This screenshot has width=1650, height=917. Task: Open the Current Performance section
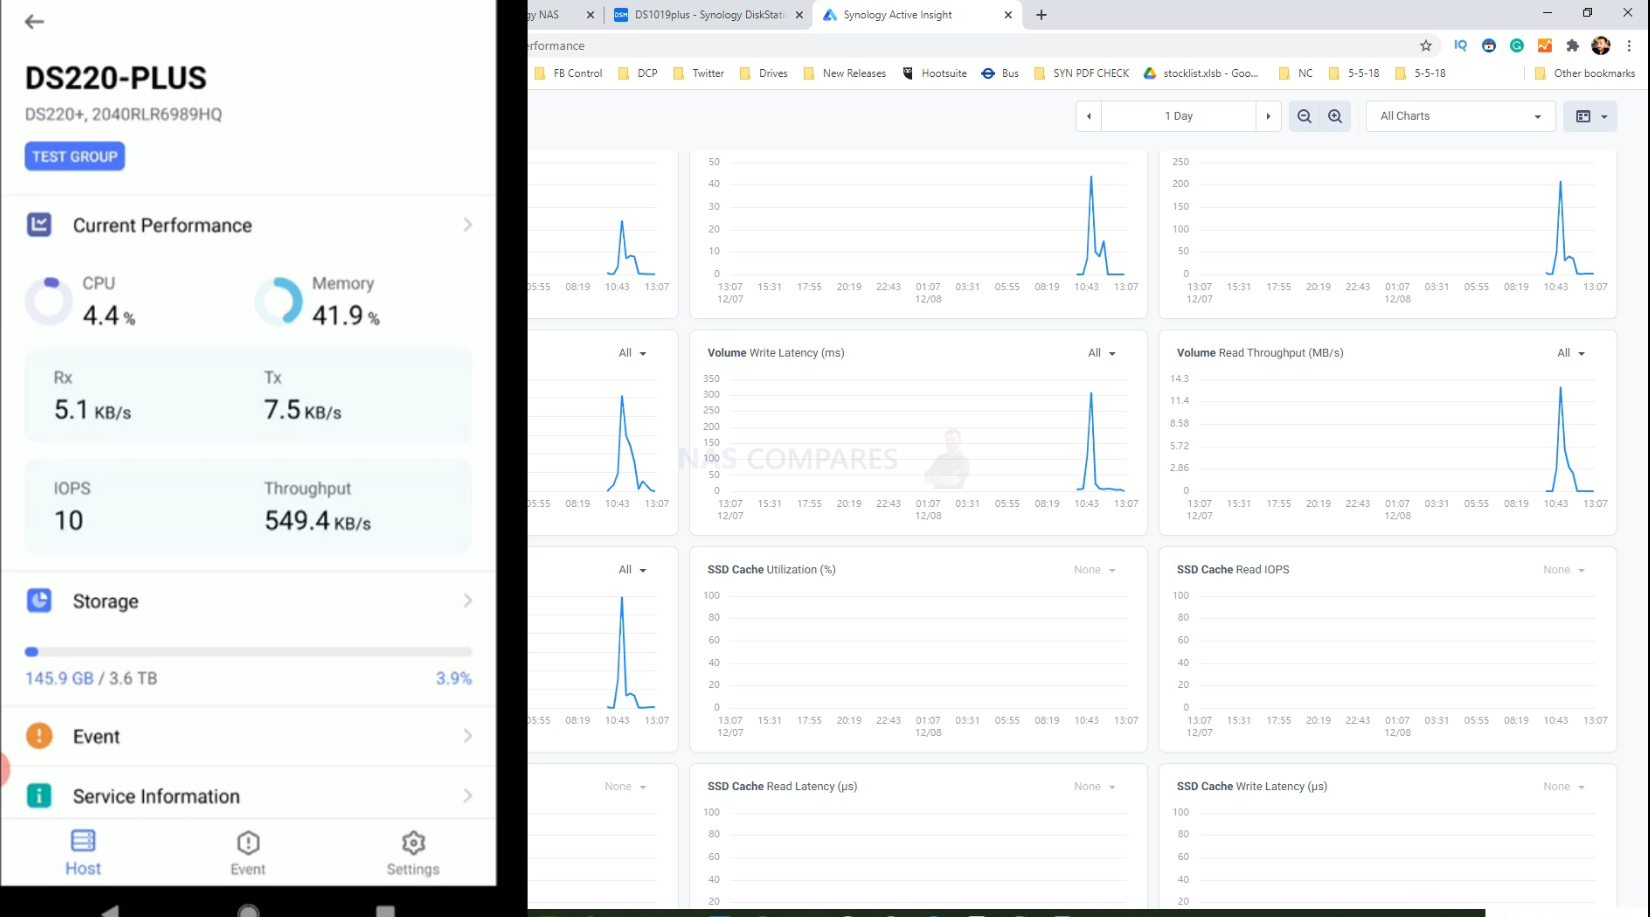(248, 225)
